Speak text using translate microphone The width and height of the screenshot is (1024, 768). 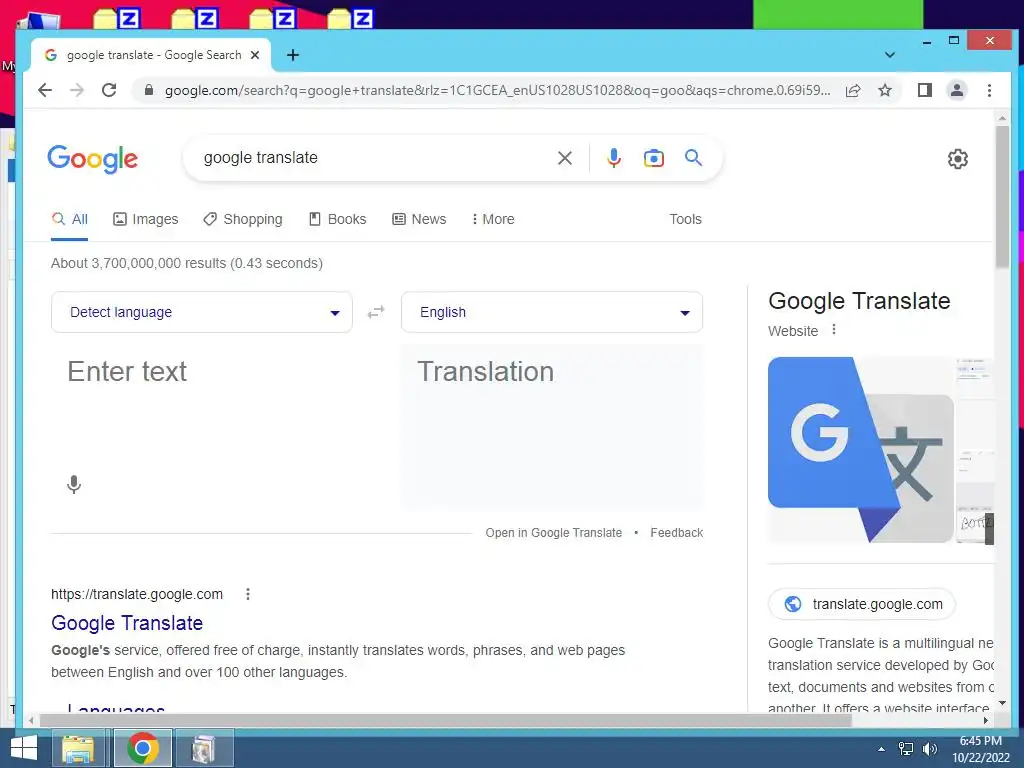(x=74, y=485)
